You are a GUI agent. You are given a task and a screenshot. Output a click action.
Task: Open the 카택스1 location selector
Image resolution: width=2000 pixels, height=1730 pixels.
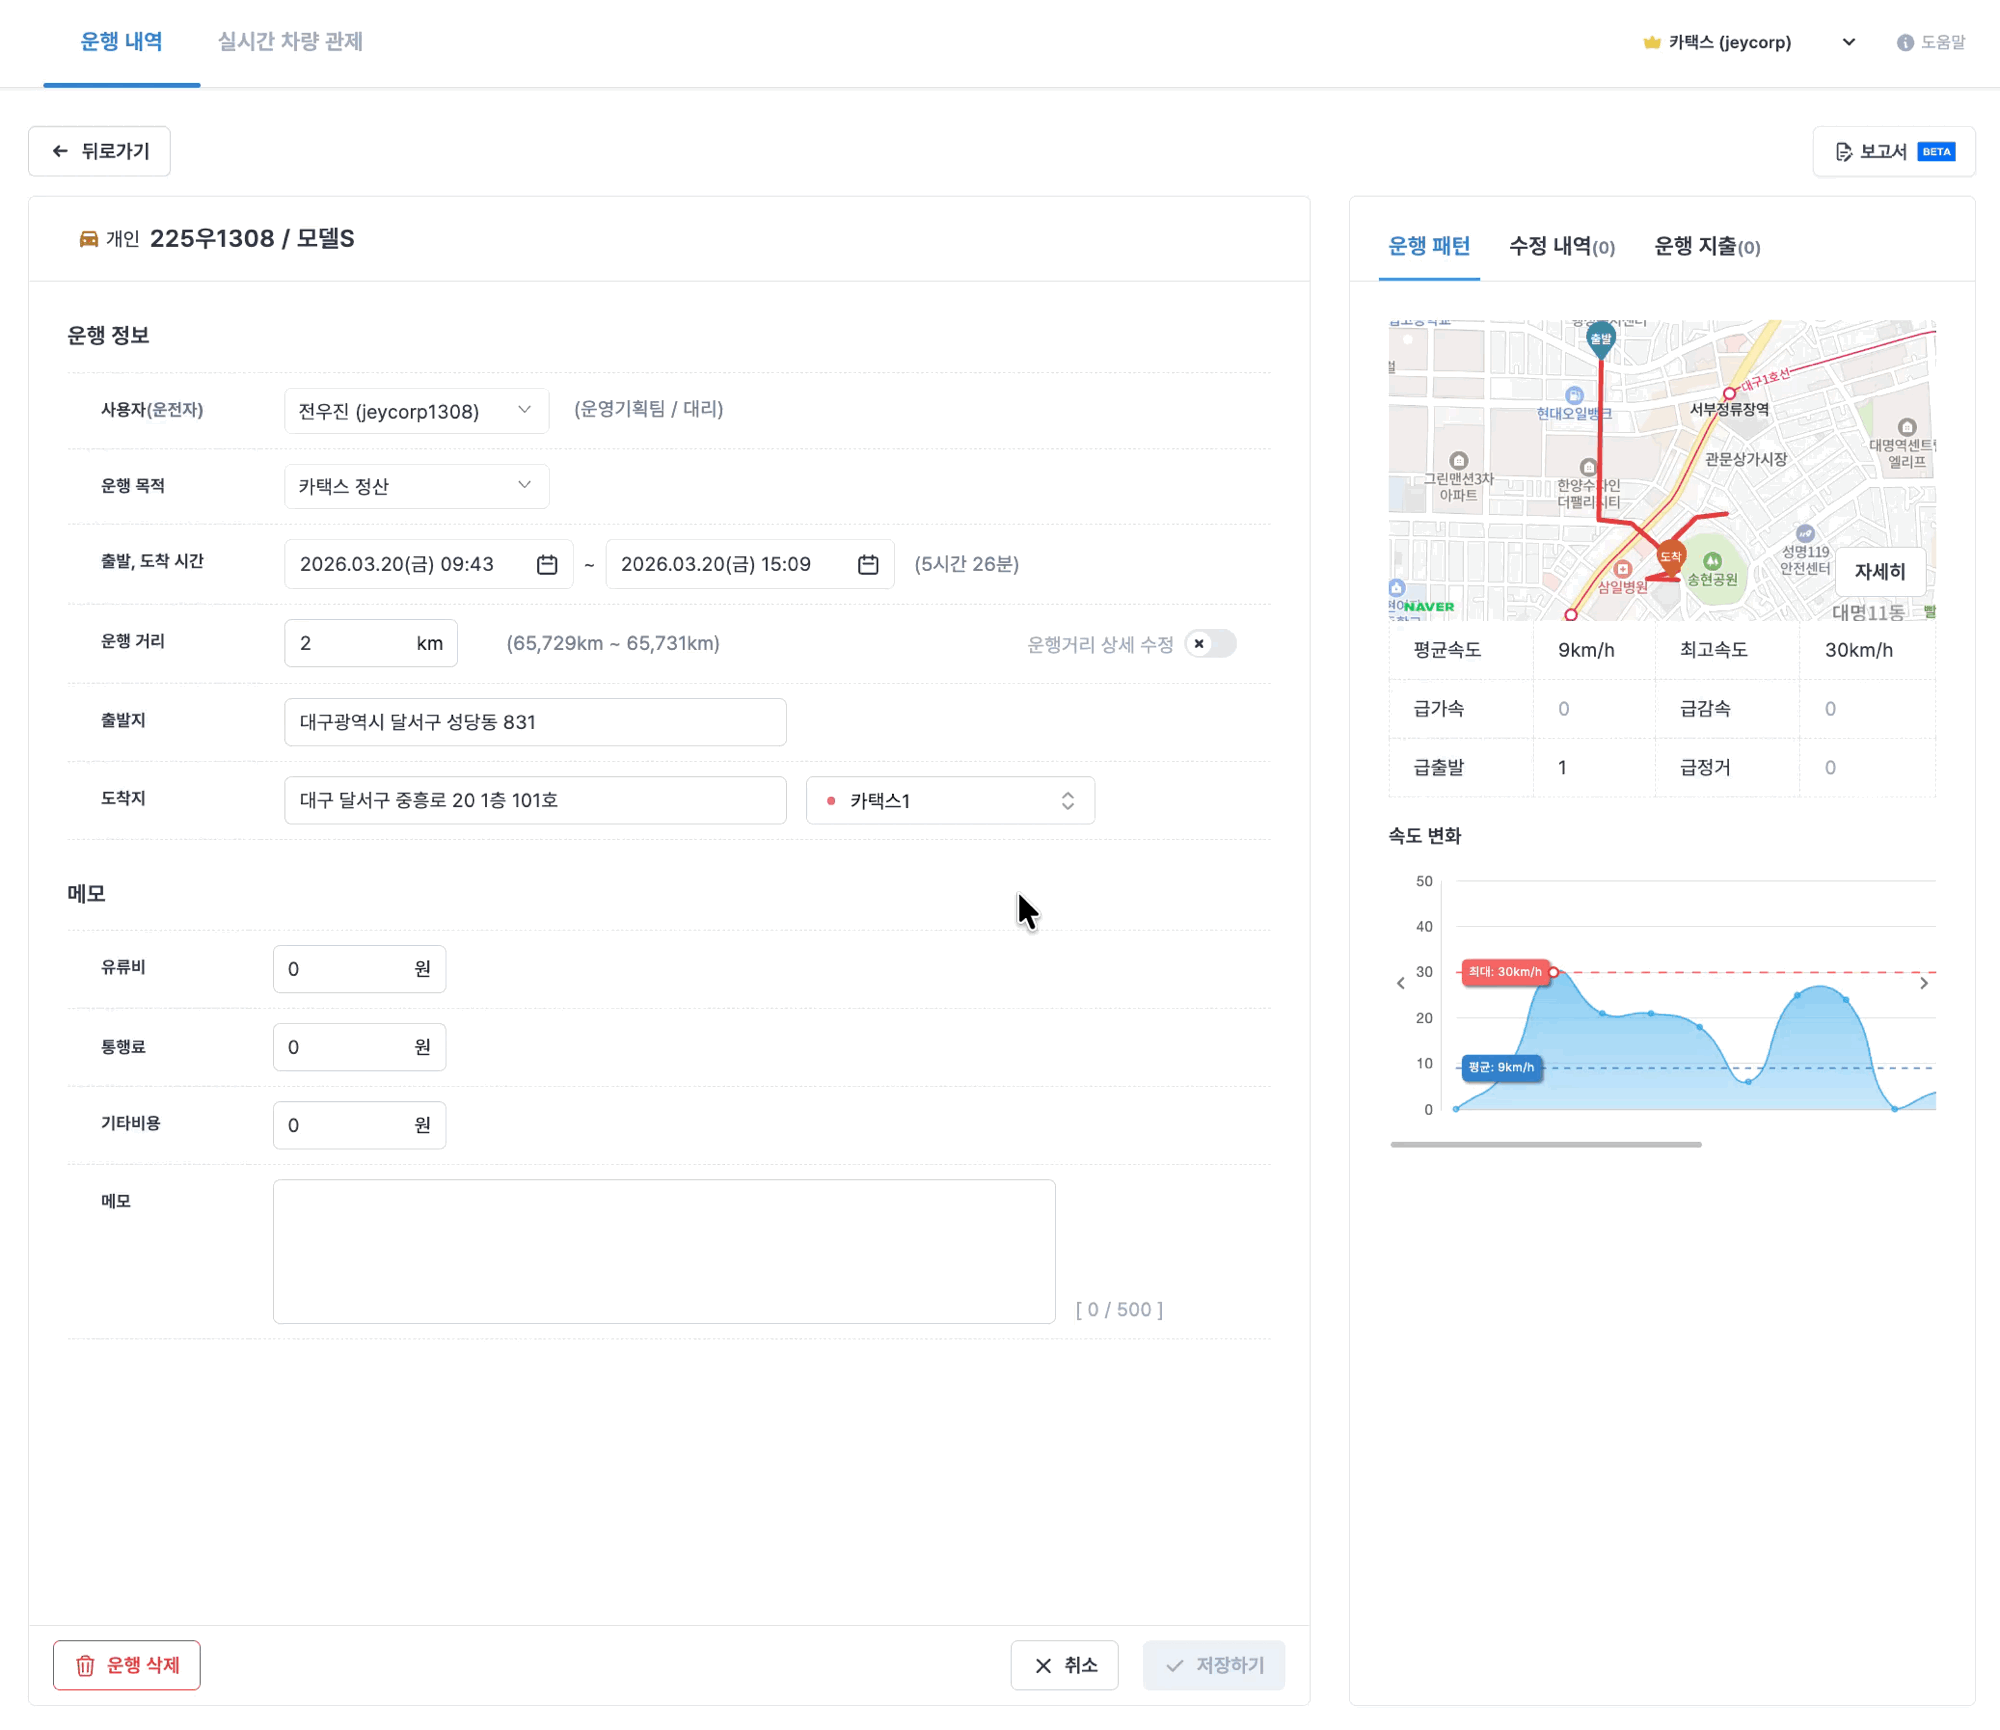950,801
